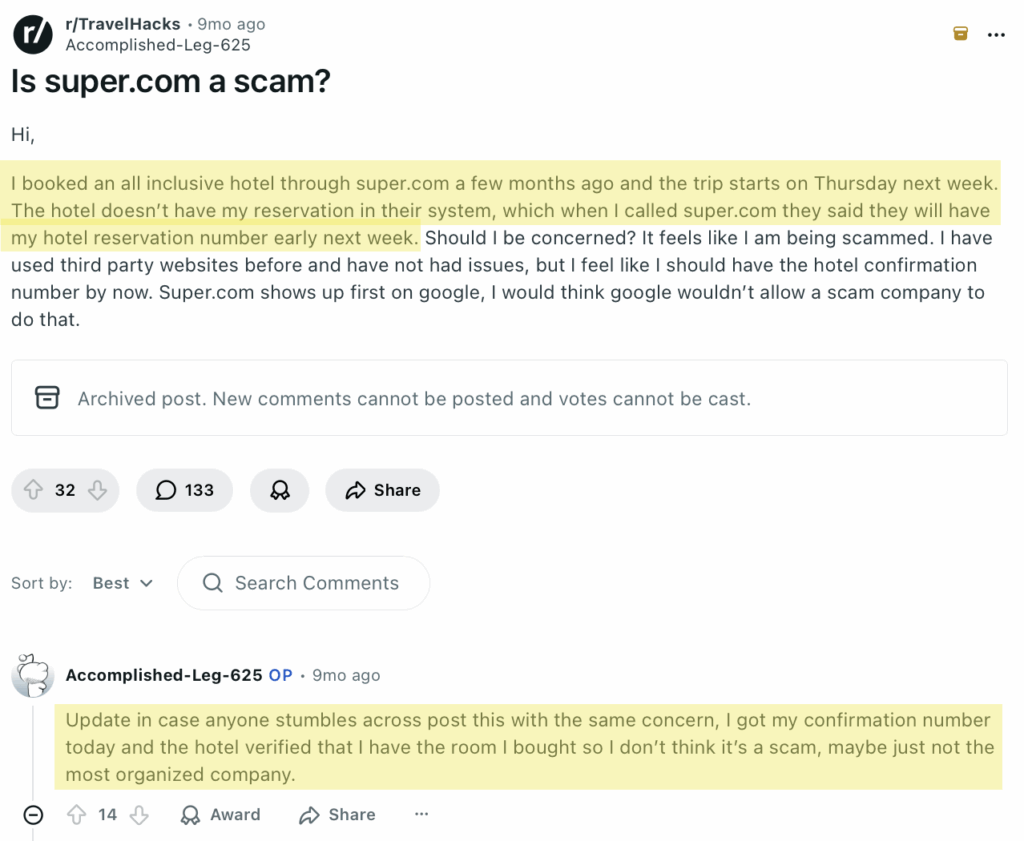Viewport: 1024px width, 841px height.
Task: Open the post's three-dot overflow menu
Action: 997,35
